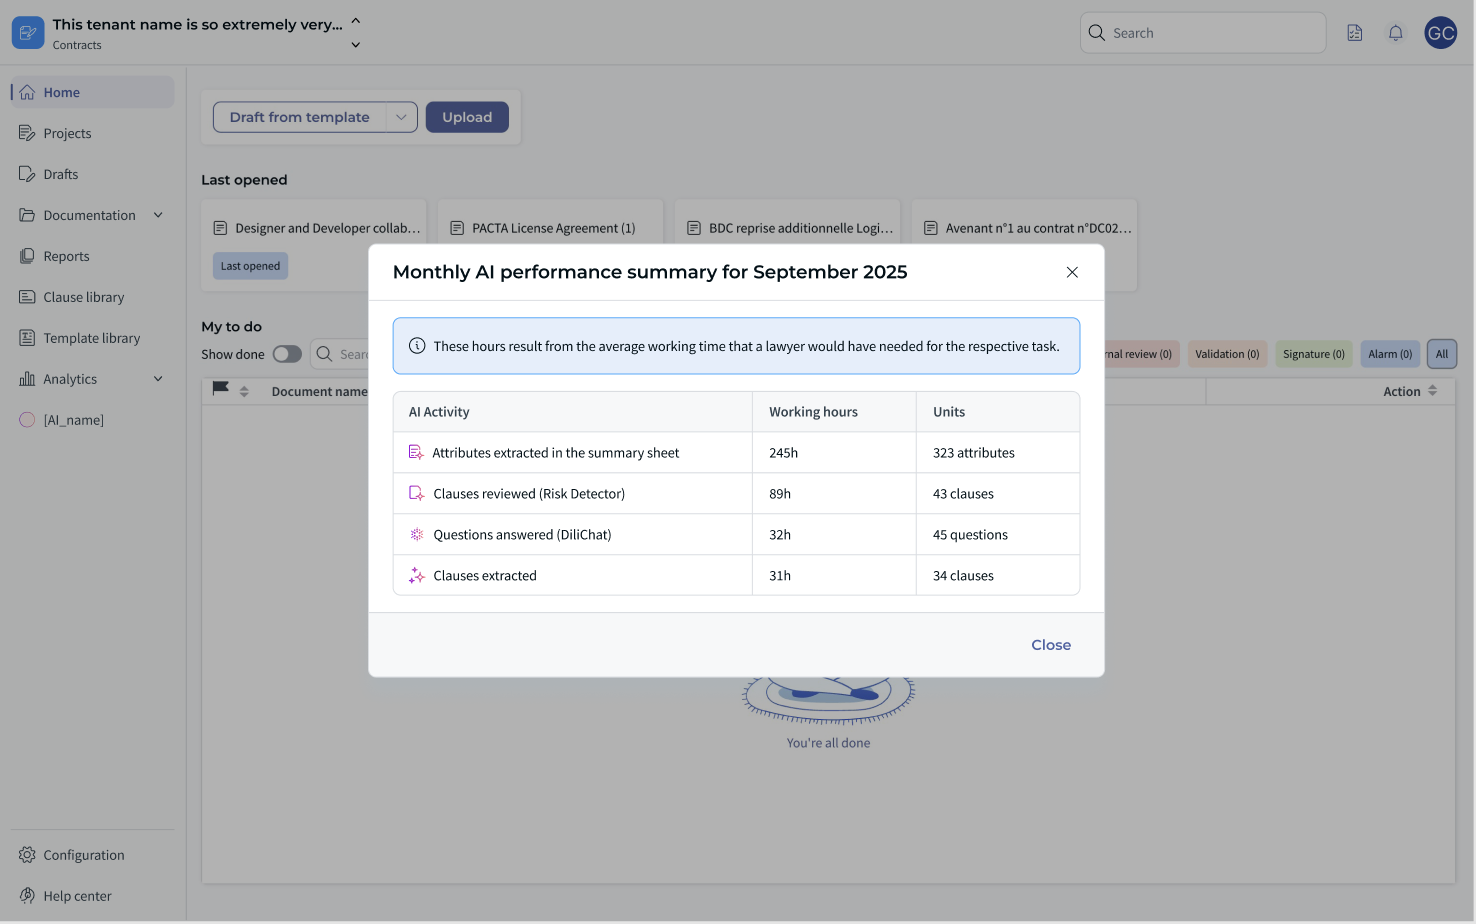Expand the Analytics sidebar section

[158, 379]
